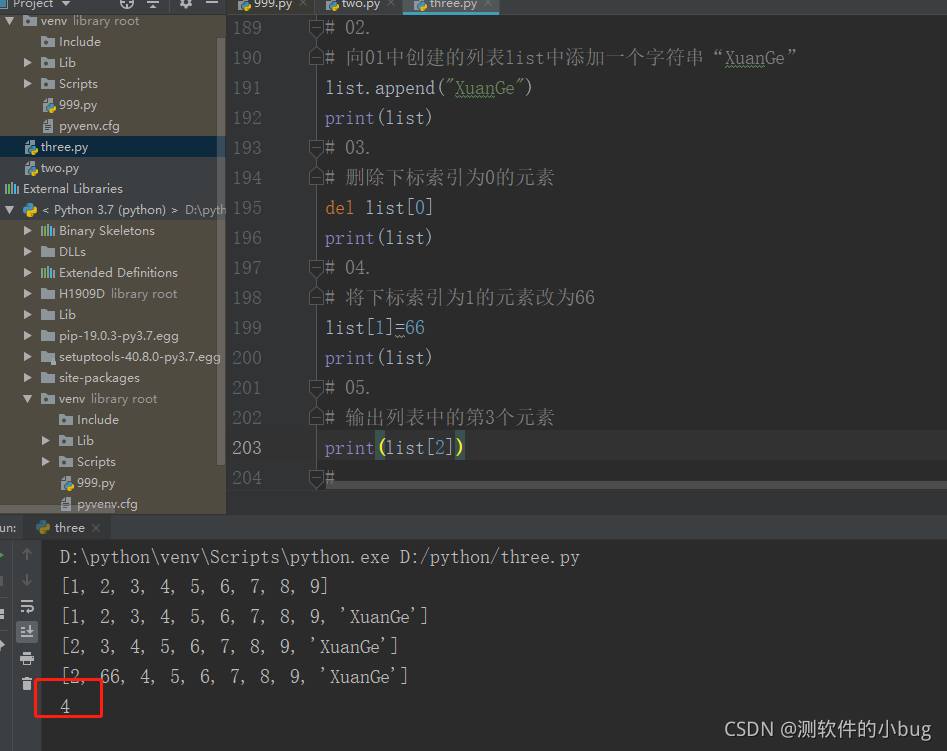Open the Project panel settings gear
This screenshot has width=947, height=751.
pos(185,4)
